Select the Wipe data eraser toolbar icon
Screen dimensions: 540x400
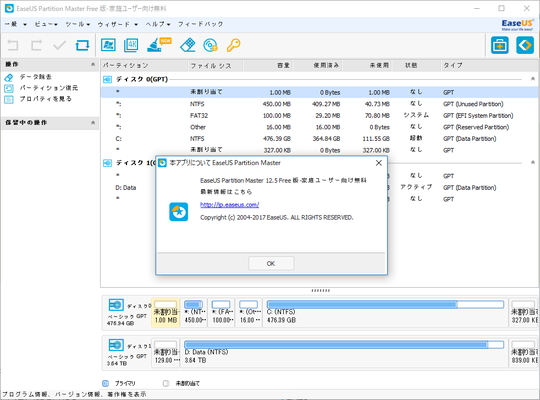188,45
